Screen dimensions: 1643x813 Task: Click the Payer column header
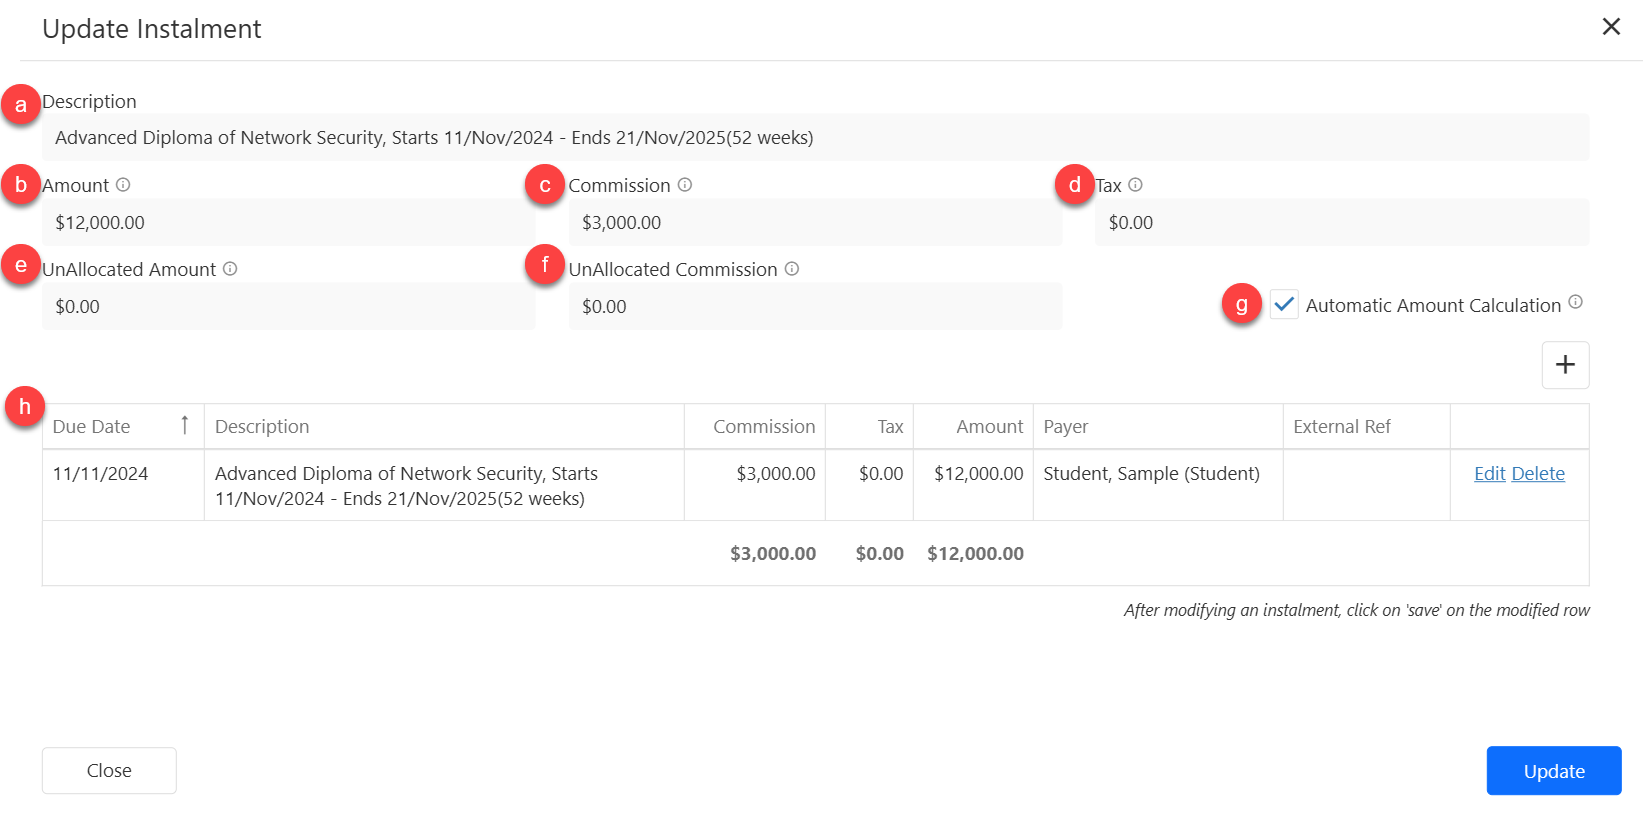[1066, 427]
